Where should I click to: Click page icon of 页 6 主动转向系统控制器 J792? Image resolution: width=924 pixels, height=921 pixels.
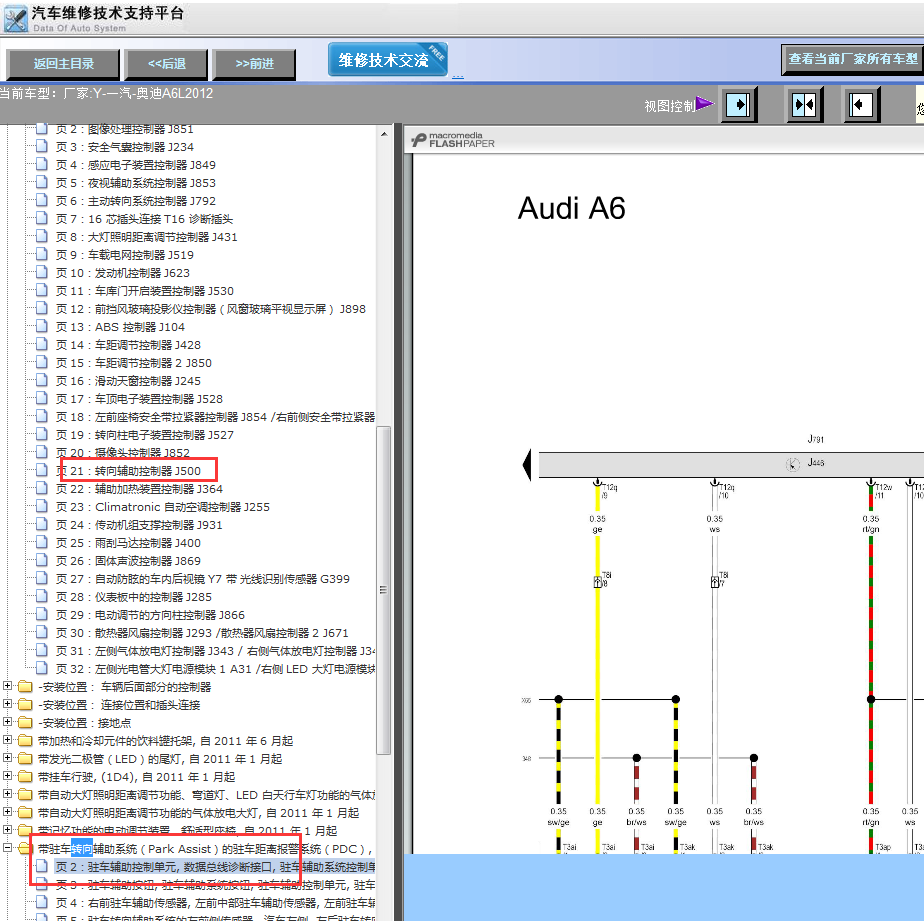42,200
